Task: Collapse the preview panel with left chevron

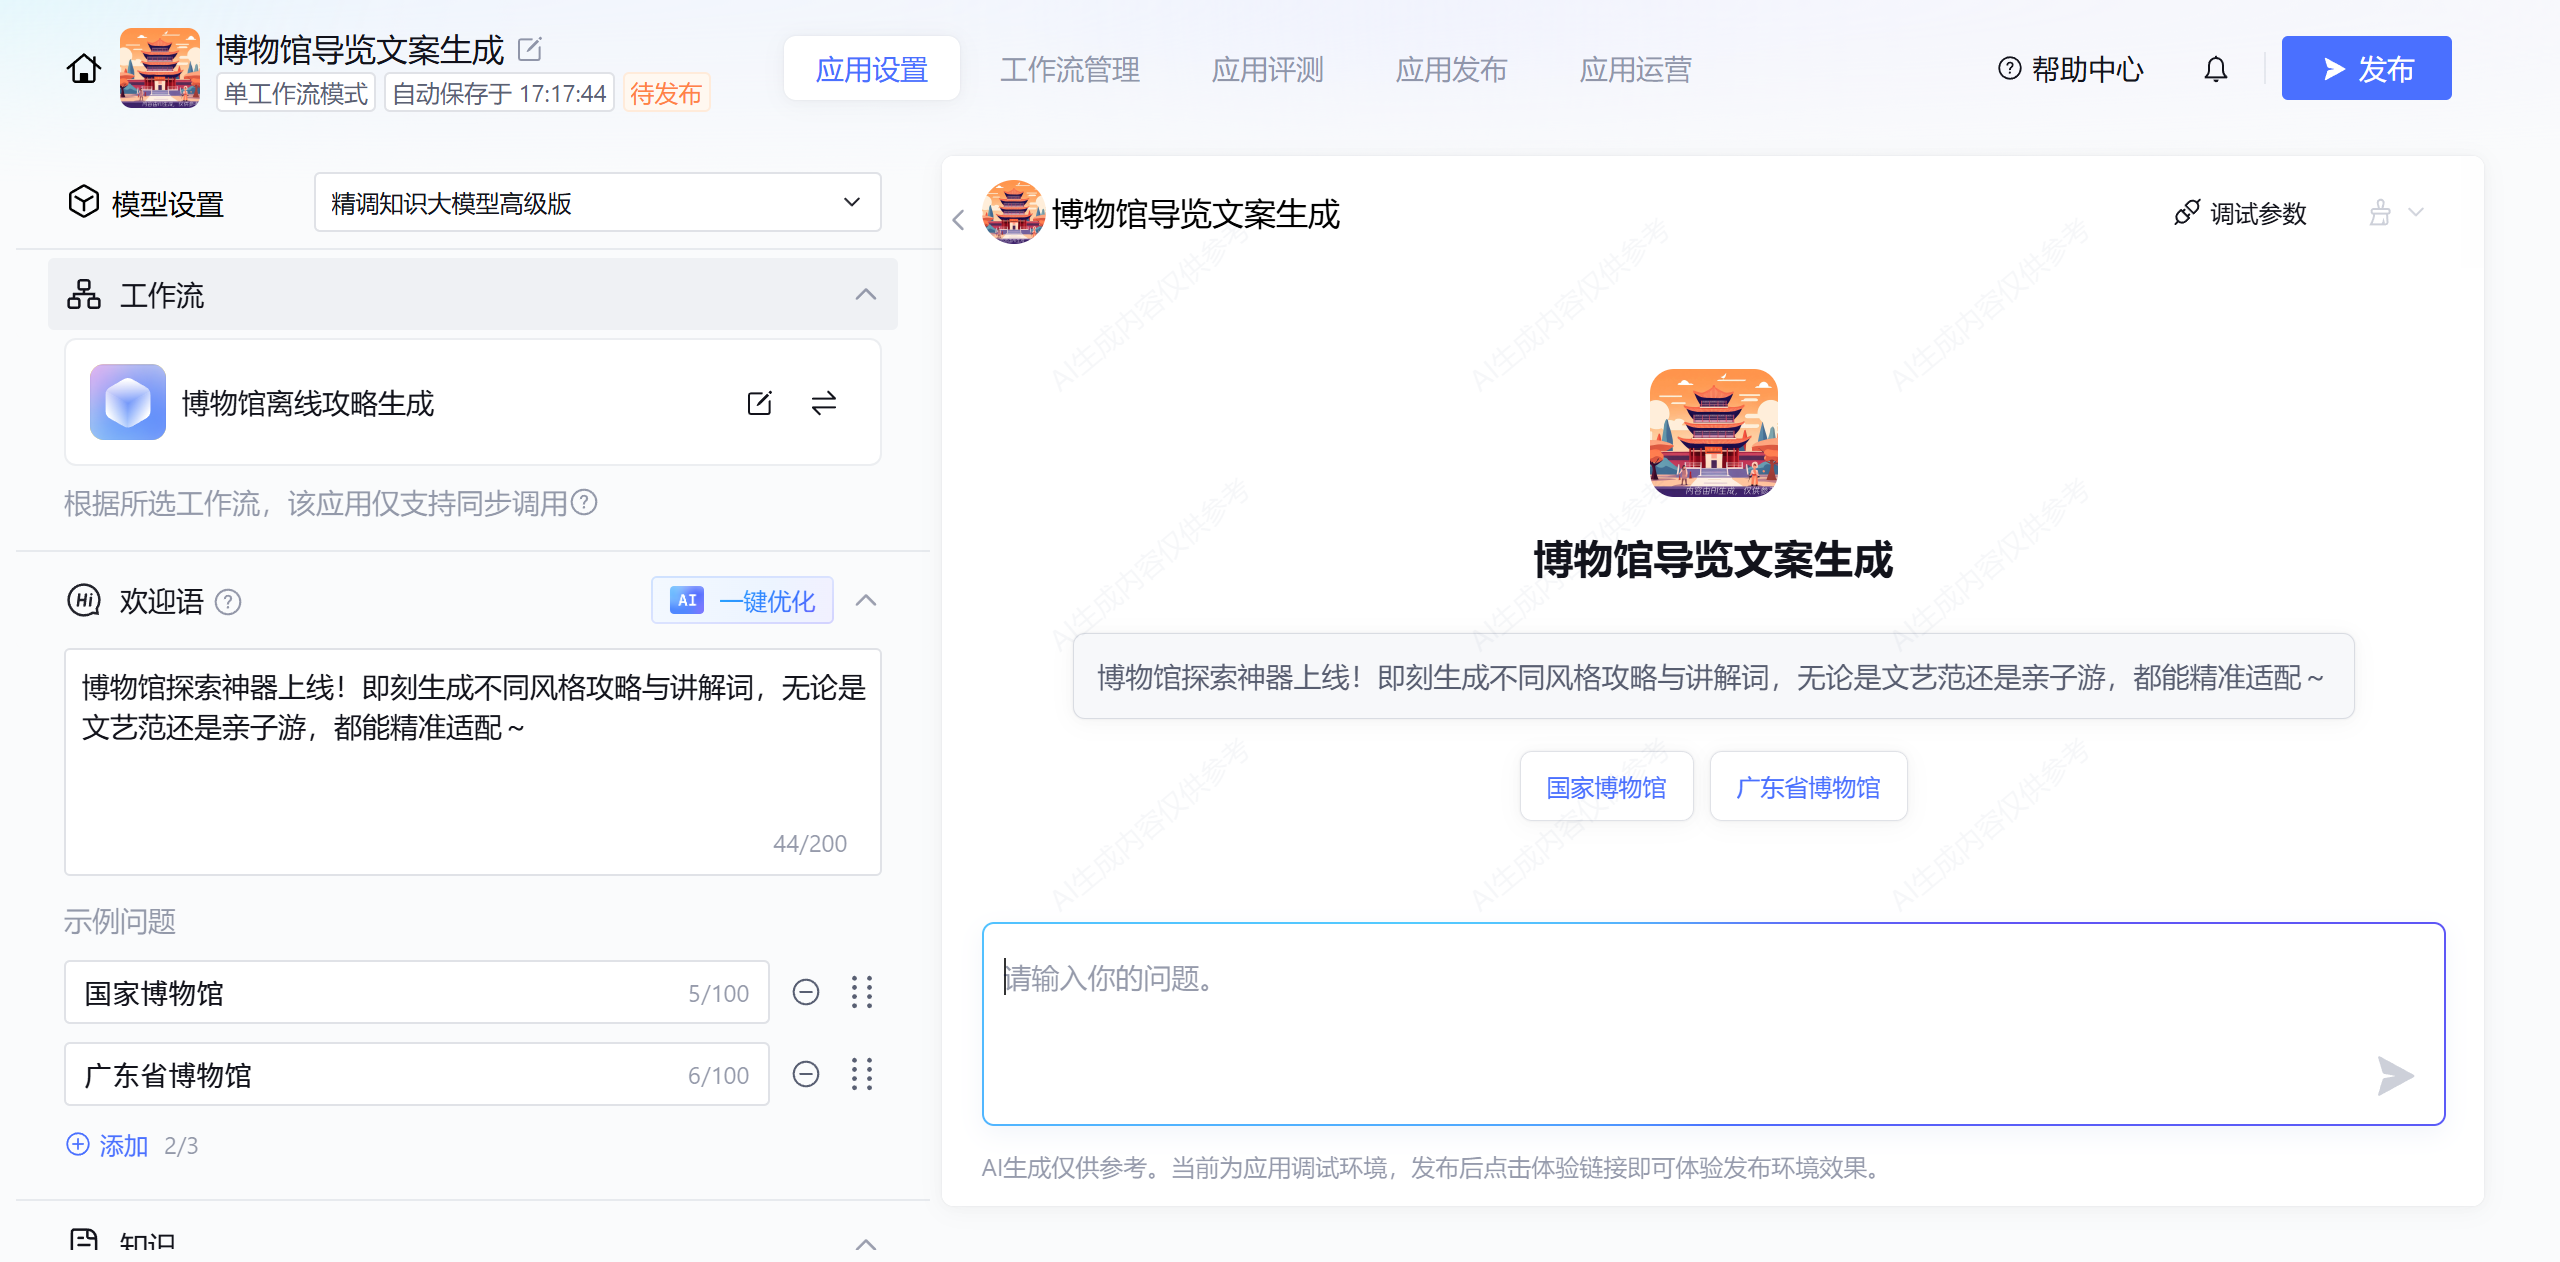Action: (x=958, y=220)
